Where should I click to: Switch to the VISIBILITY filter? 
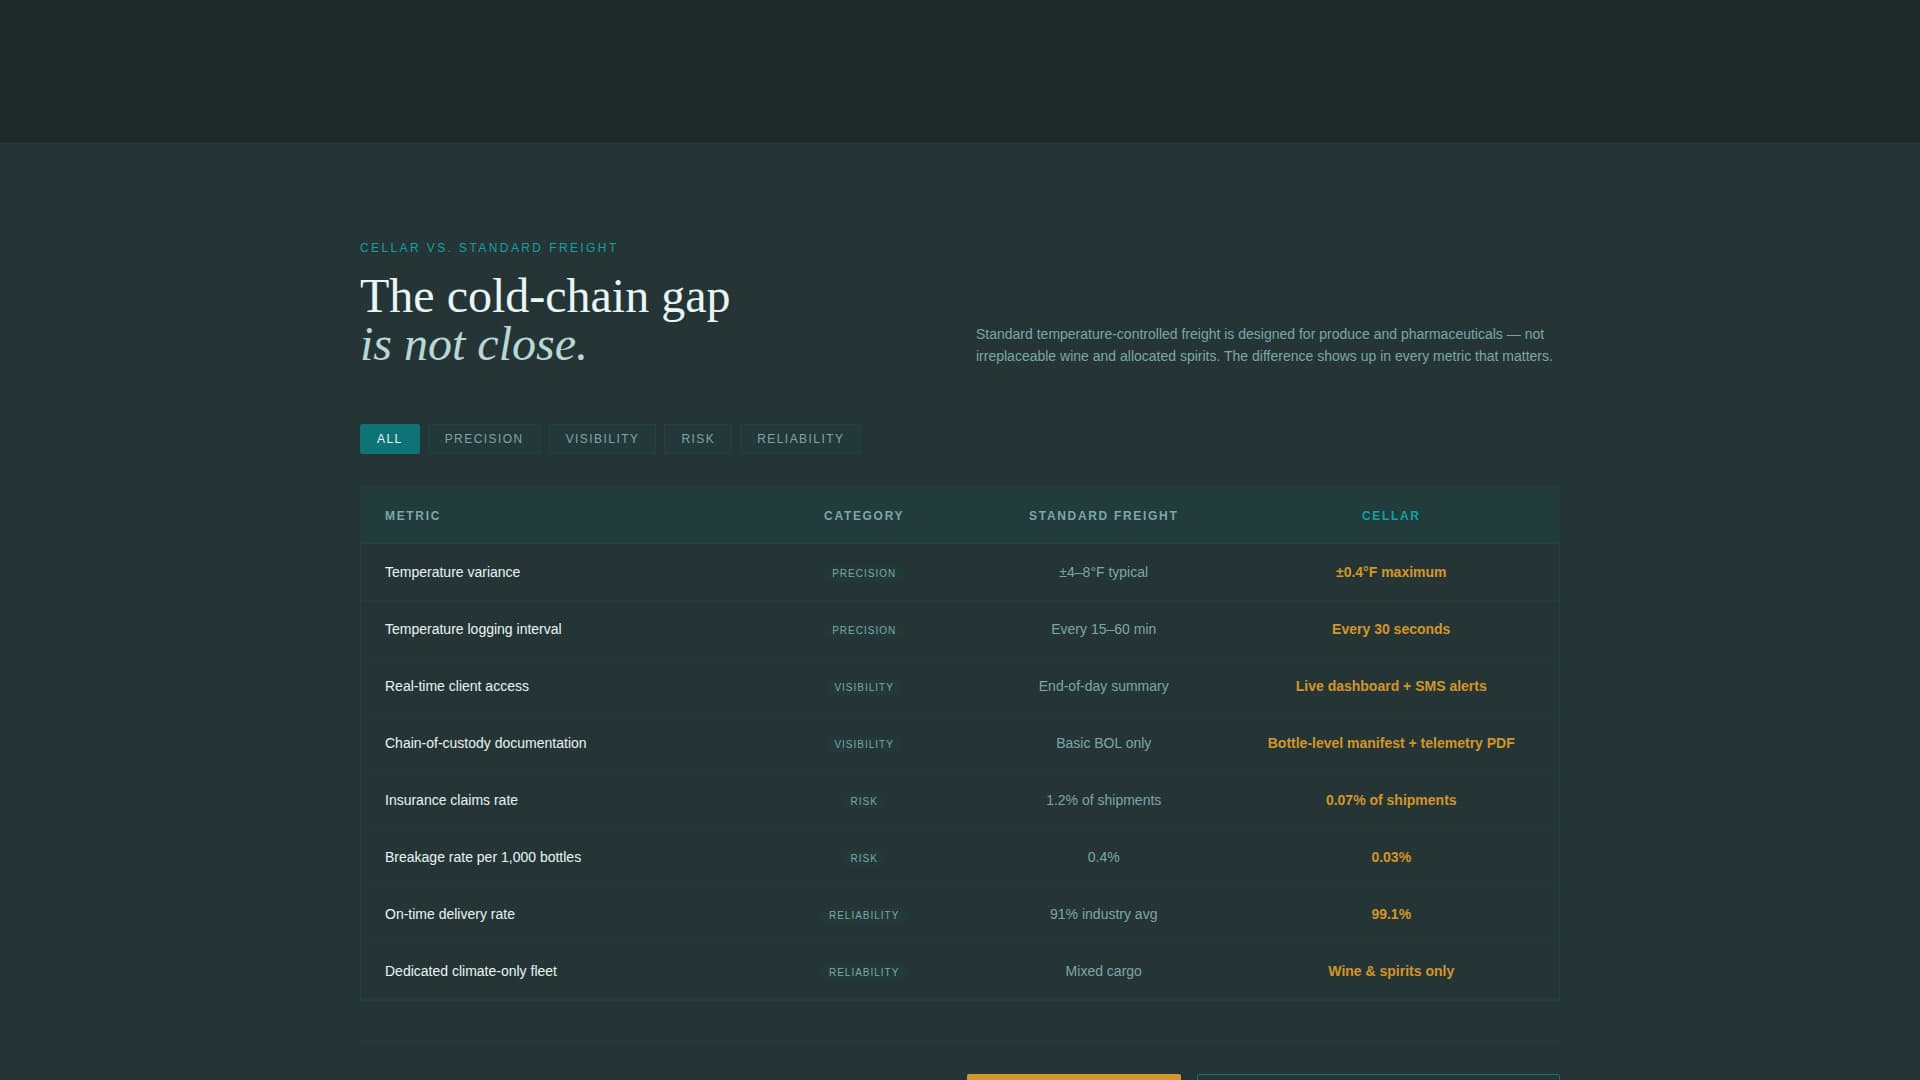[601, 439]
